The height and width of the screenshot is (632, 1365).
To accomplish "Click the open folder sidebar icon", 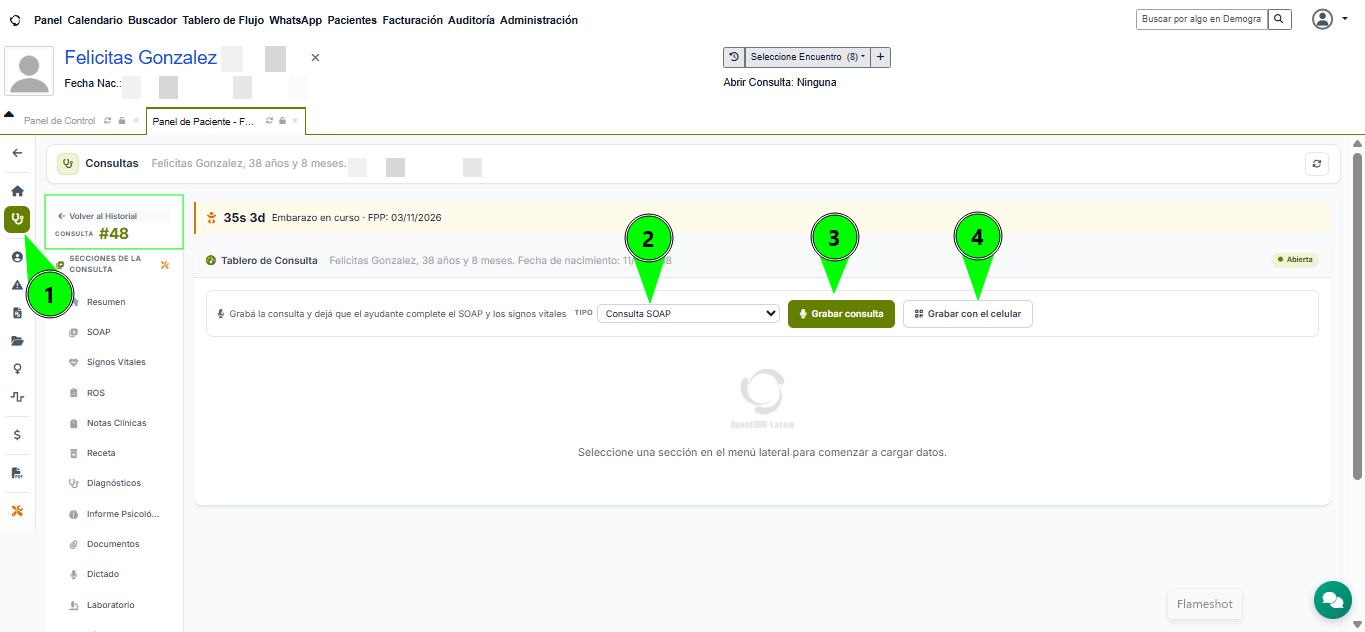I will (x=17, y=341).
